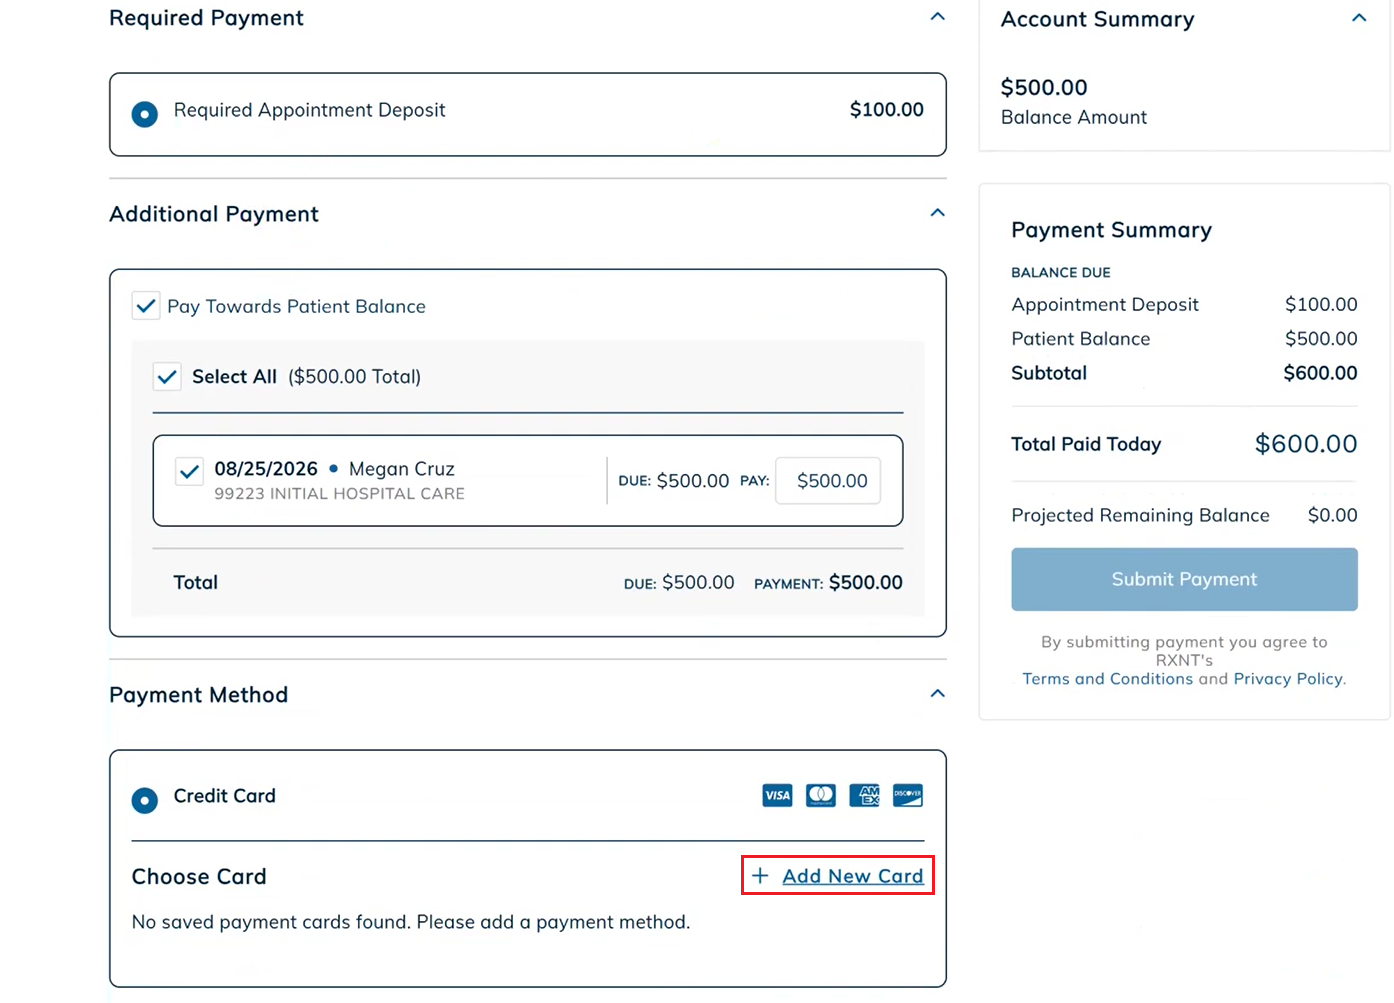The image size is (1394, 1003).
Task: Click the American Express icon
Action: tap(864, 795)
